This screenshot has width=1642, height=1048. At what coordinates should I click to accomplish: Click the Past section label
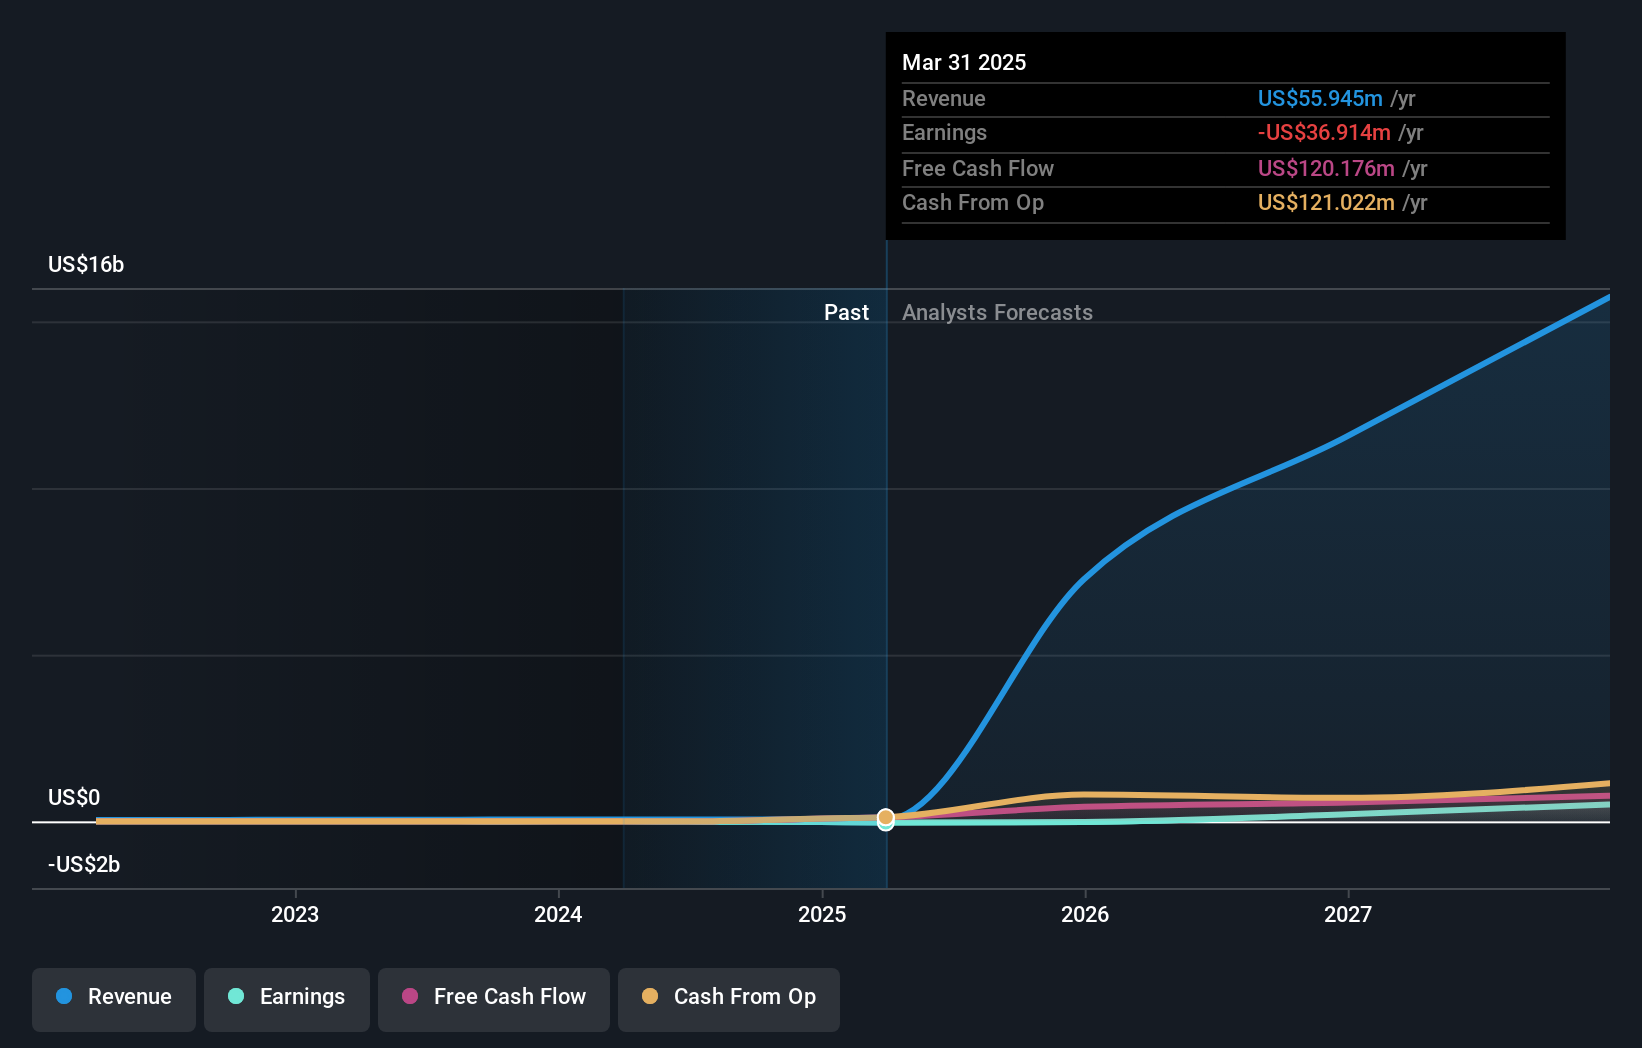pos(846,312)
